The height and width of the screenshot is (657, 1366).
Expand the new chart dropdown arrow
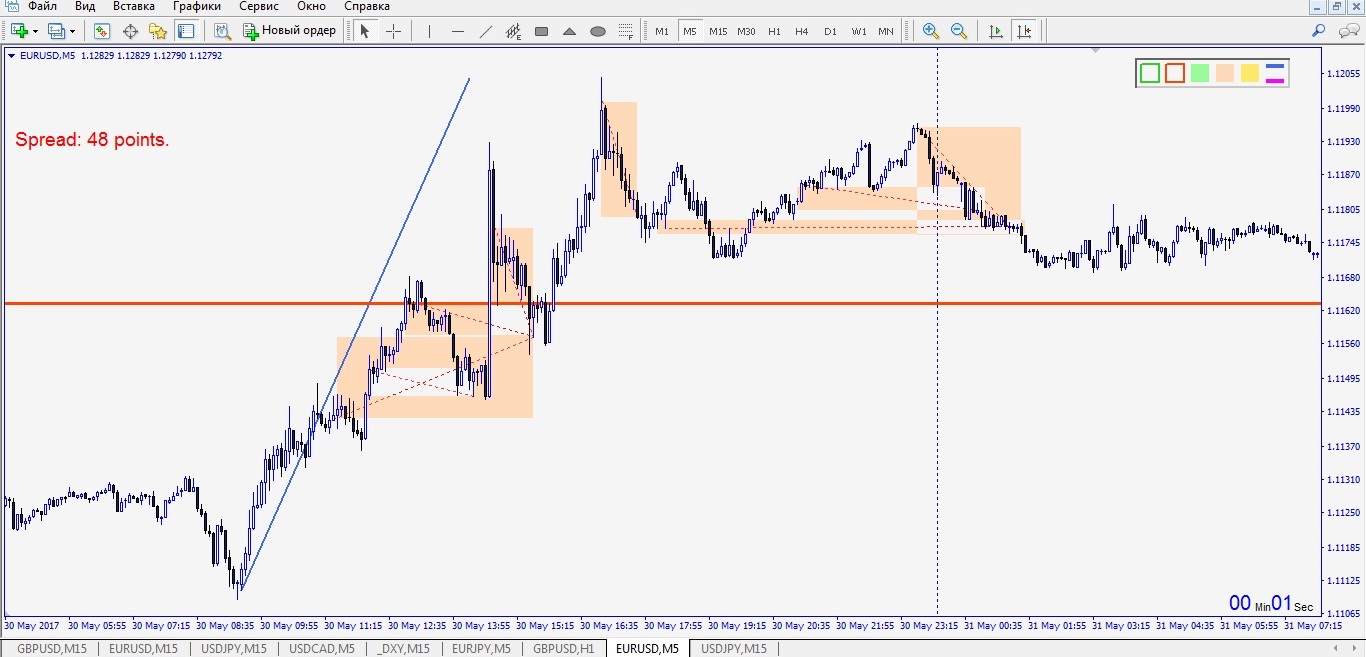tap(36, 31)
